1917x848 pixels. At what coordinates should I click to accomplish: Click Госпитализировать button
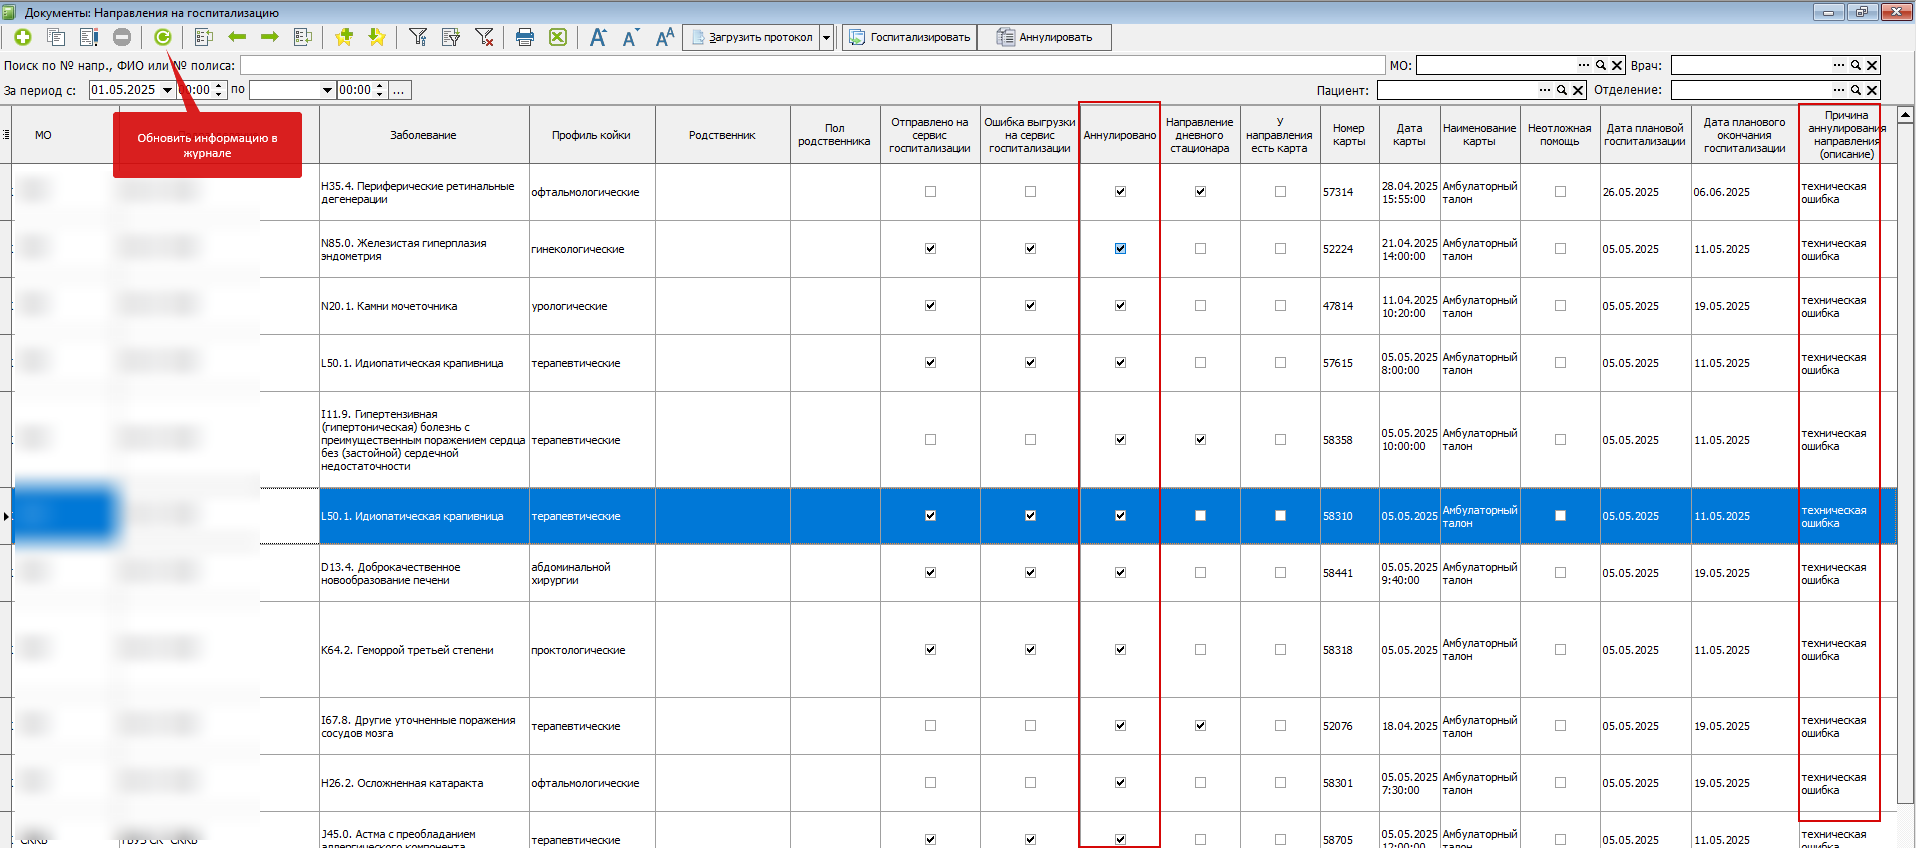pyautogui.click(x=909, y=37)
